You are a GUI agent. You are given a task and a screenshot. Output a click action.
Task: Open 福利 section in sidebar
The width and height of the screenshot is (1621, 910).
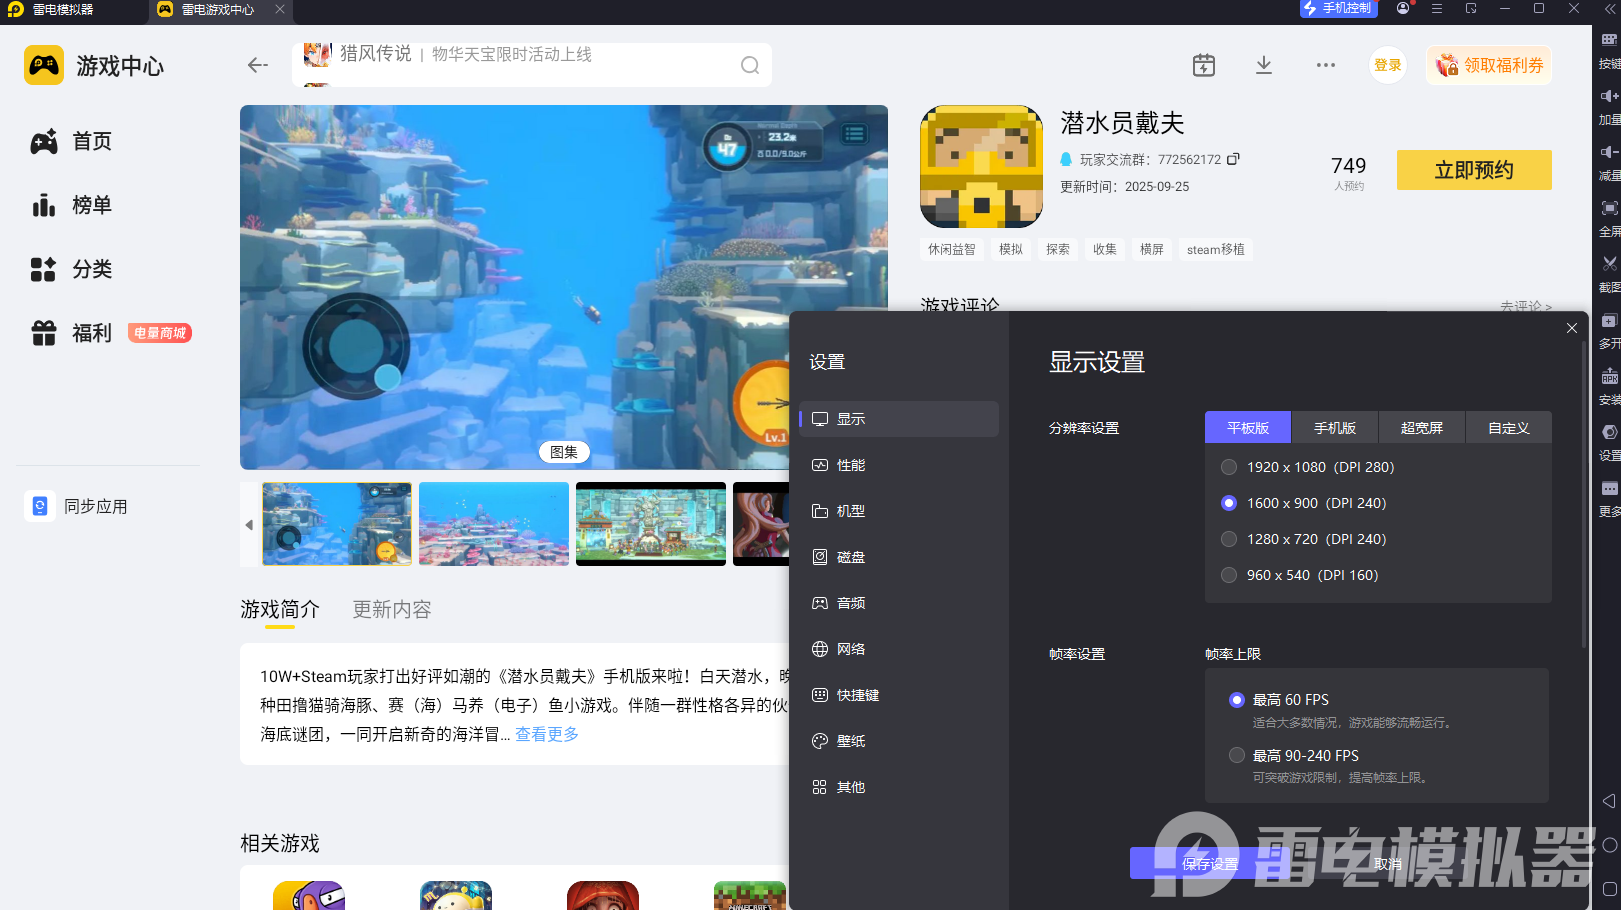point(71,333)
